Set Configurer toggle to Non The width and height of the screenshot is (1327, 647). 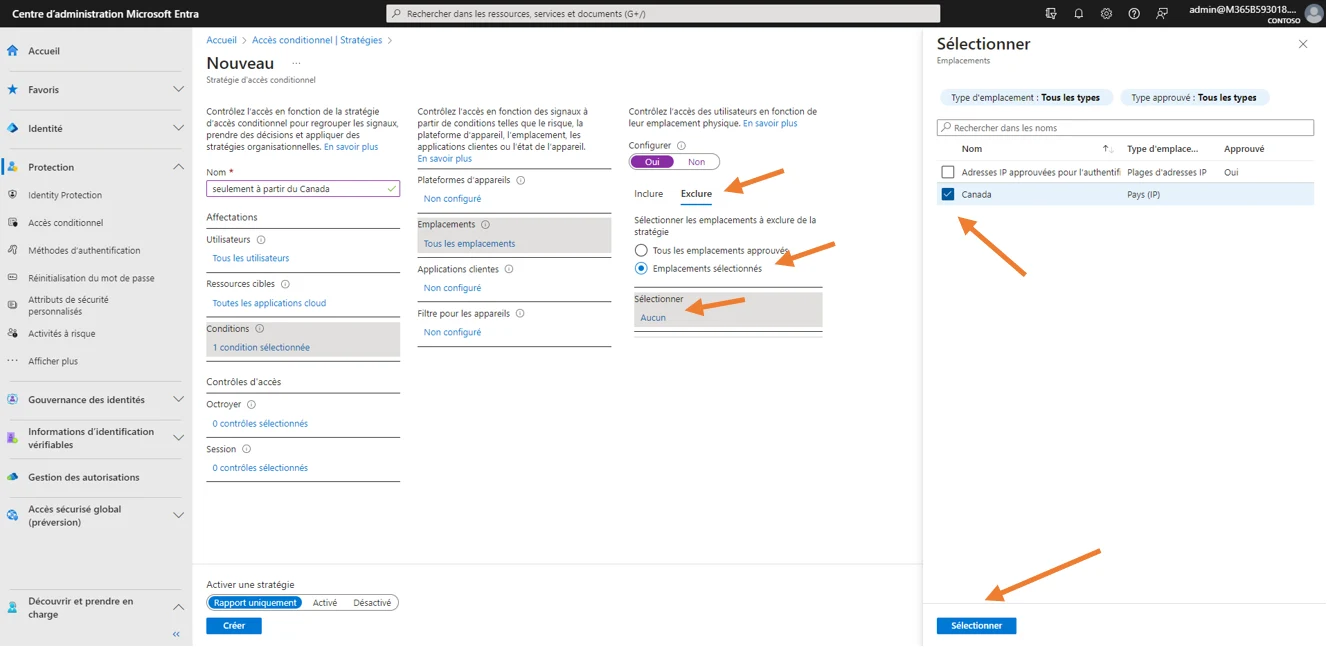pos(697,162)
